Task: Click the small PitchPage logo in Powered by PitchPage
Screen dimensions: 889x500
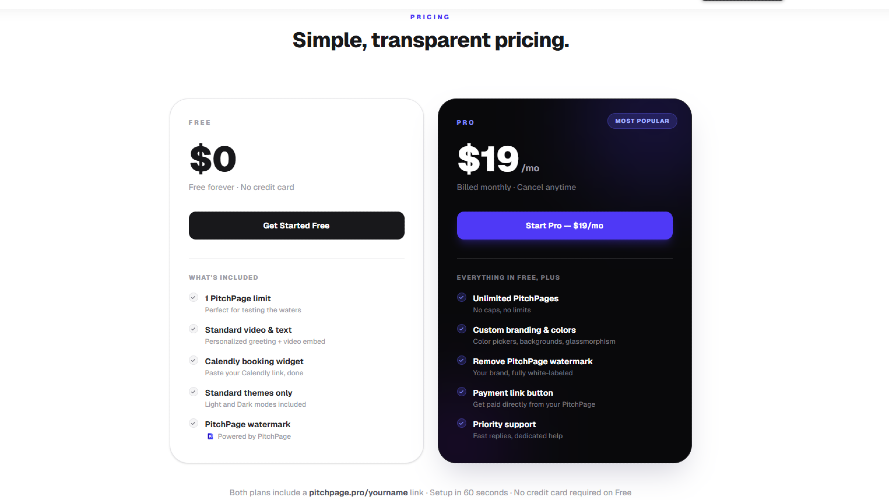Action: (210, 437)
